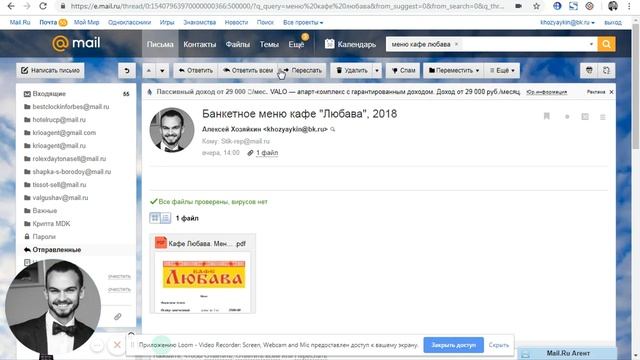640x360 pixels.
Task: Open the Все проекты dropdown
Action: (x=303, y=22)
